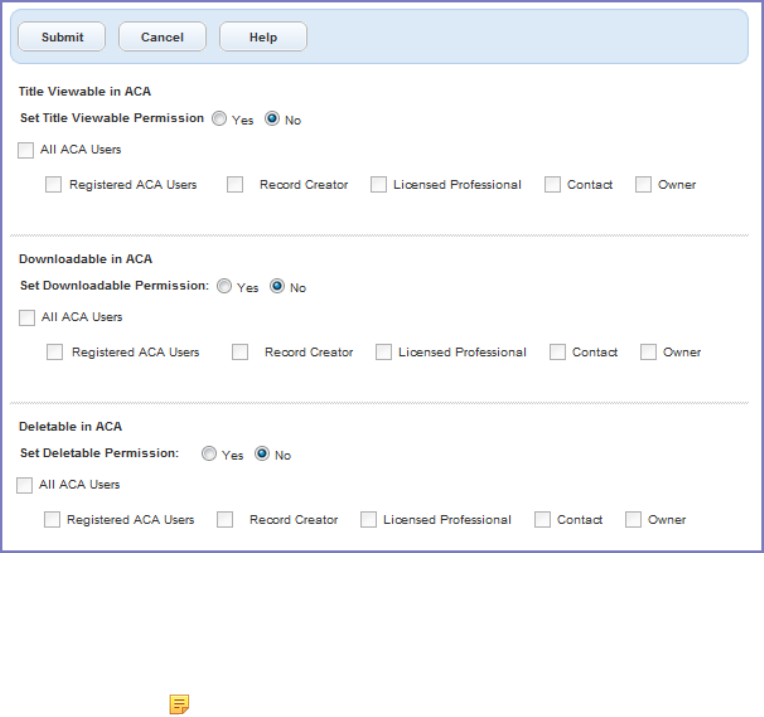Click the 'Set Deletable Permission:' label
Image resolution: width=764 pixels, height=717 pixels.
(x=99, y=453)
